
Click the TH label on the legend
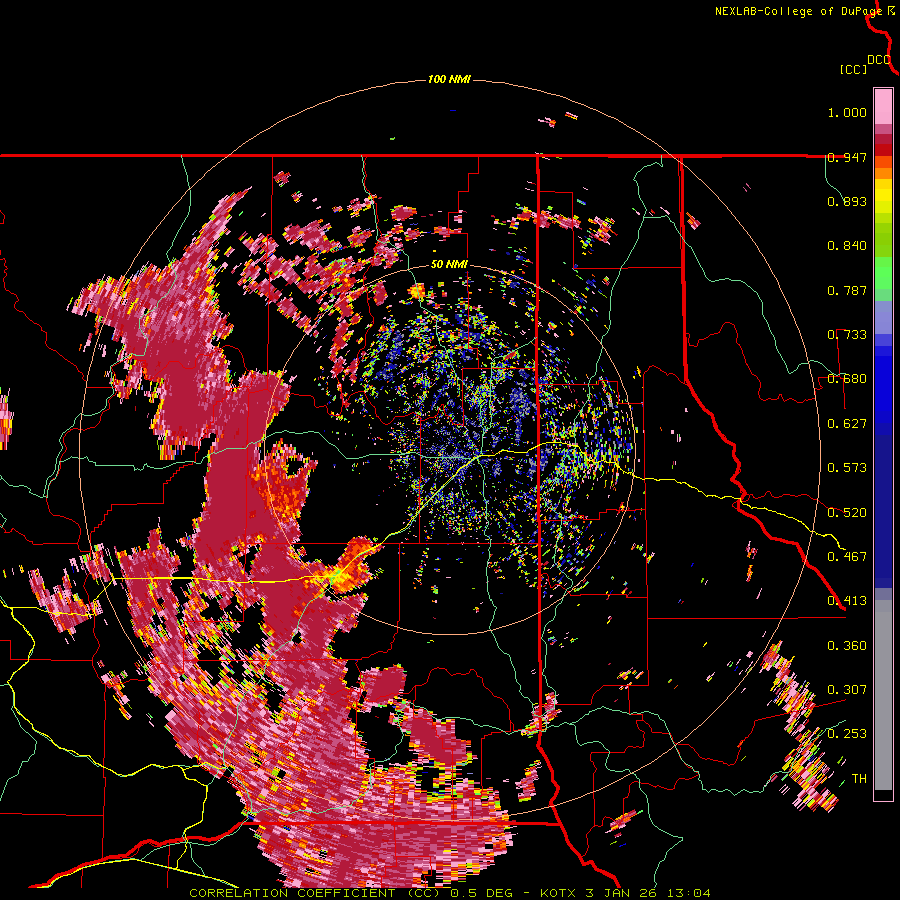pos(859,779)
